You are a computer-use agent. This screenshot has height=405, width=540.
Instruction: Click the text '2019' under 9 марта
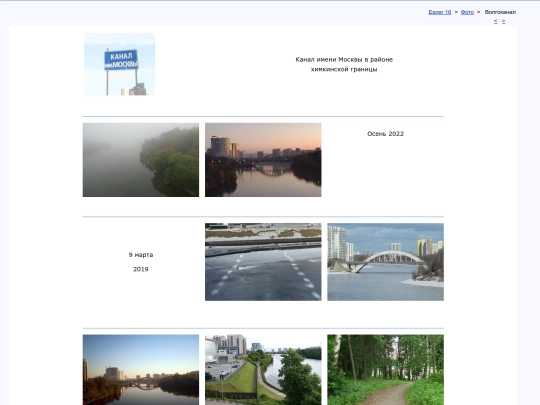141,269
